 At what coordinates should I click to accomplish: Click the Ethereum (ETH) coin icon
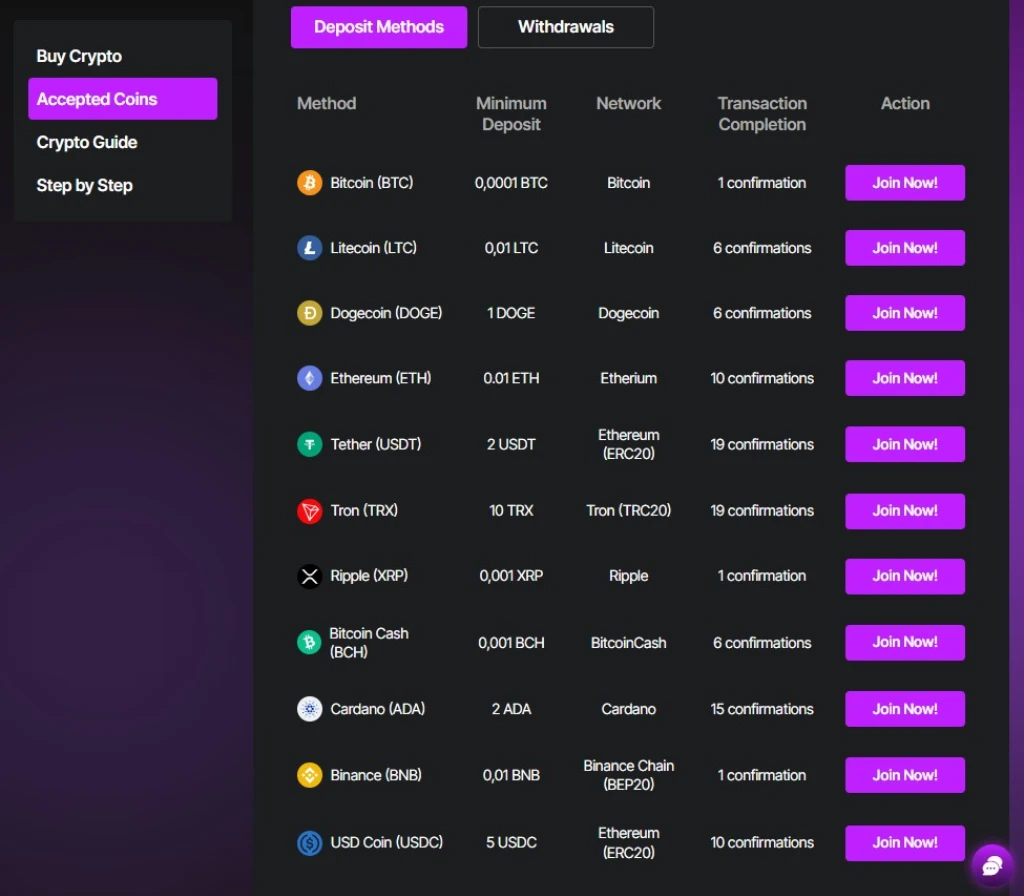[x=310, y=378]
